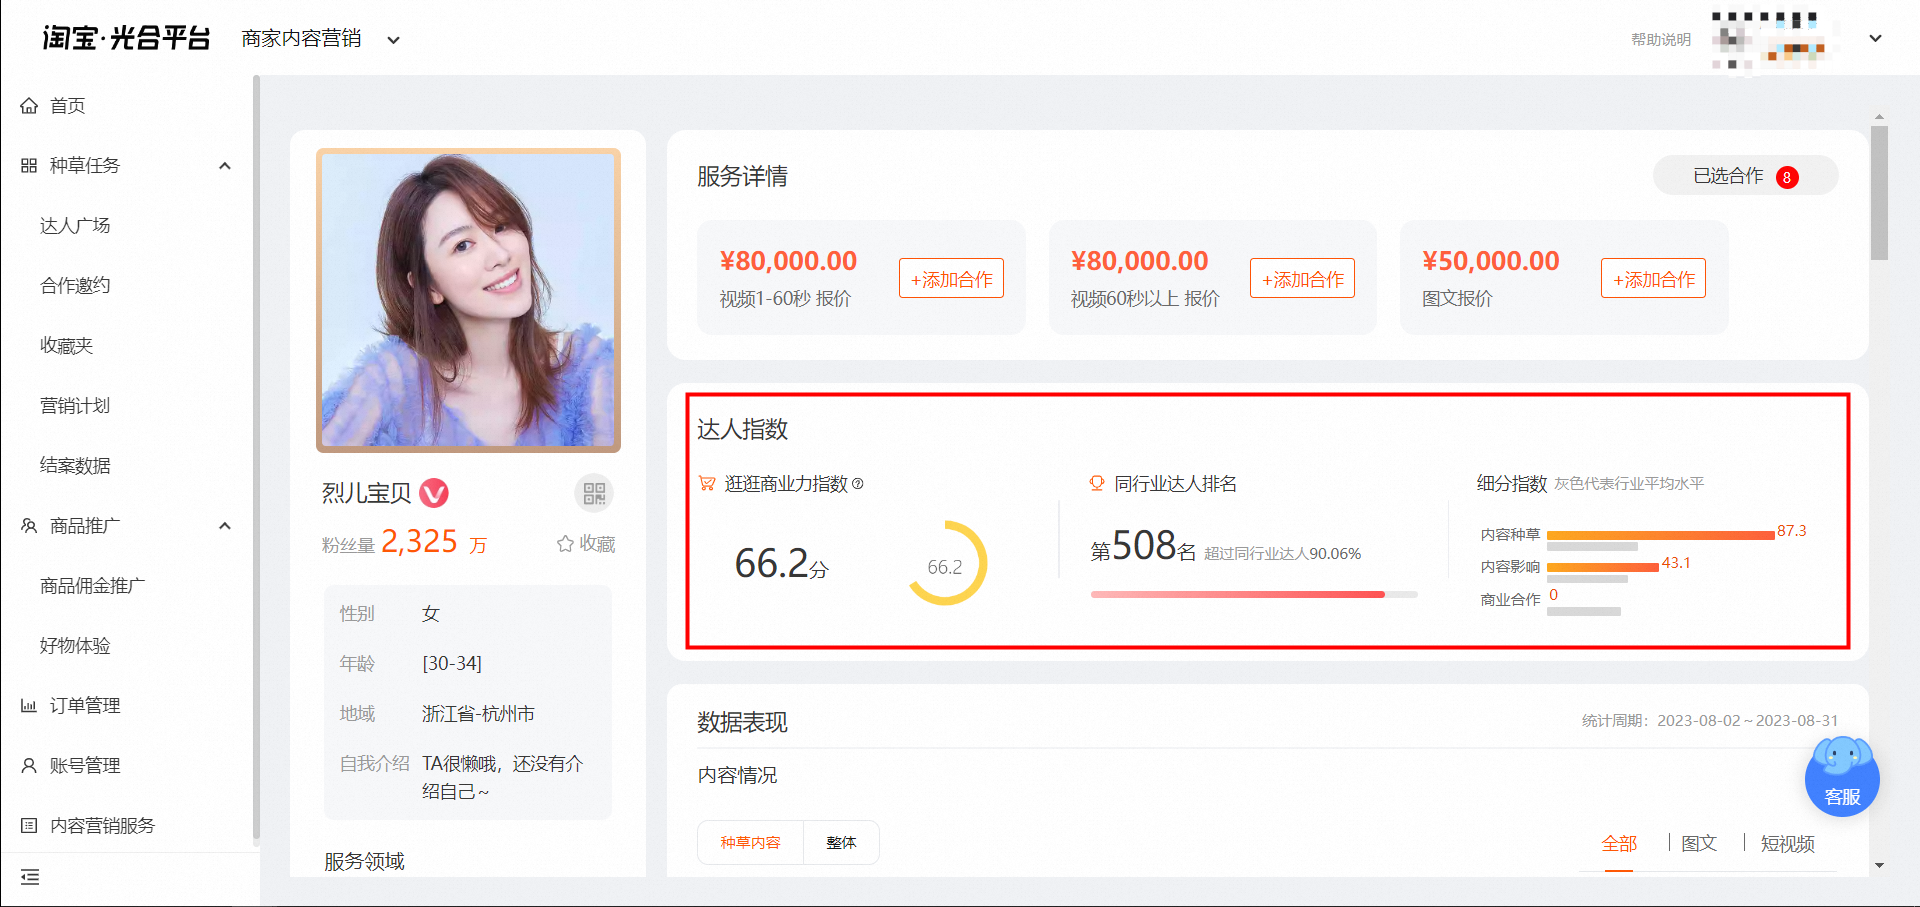Click the 内容营销服务 list icon

tap(29, 826)
